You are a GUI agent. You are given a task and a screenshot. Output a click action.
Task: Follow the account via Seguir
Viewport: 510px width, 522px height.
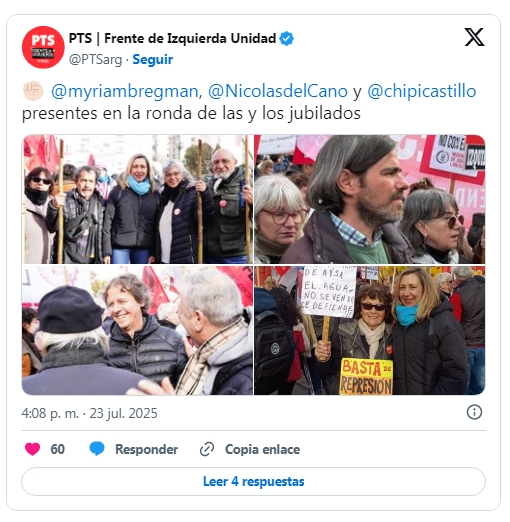(x=153, y=60)
